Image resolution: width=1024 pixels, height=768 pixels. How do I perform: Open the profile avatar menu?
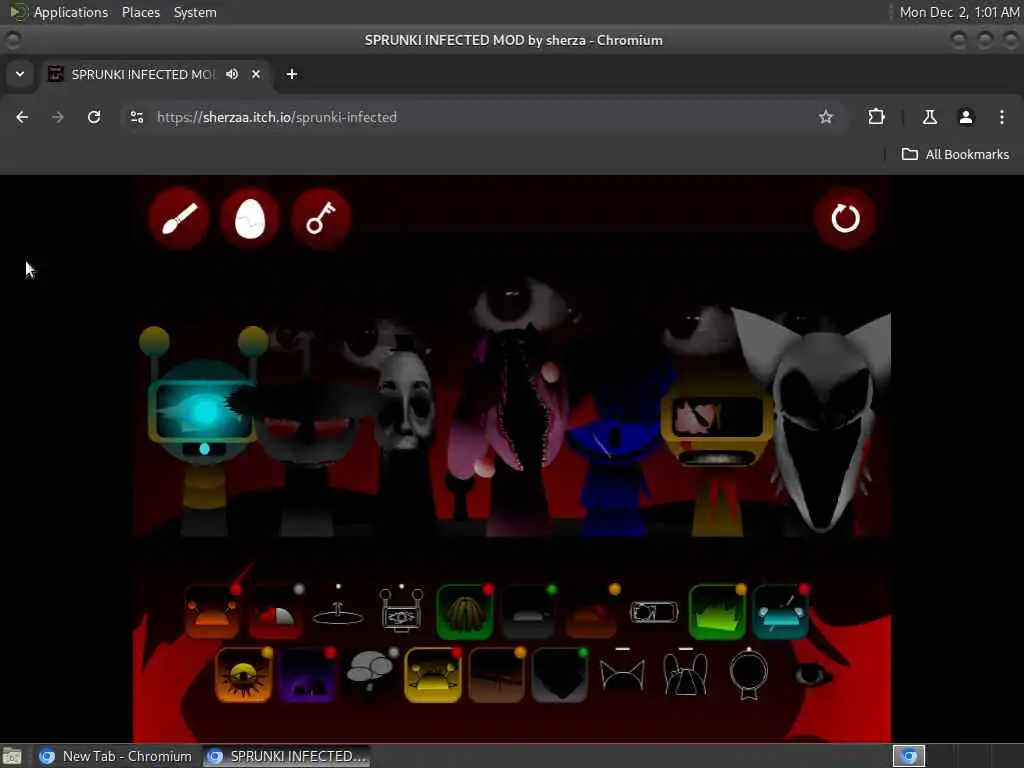tap(966, 117)
